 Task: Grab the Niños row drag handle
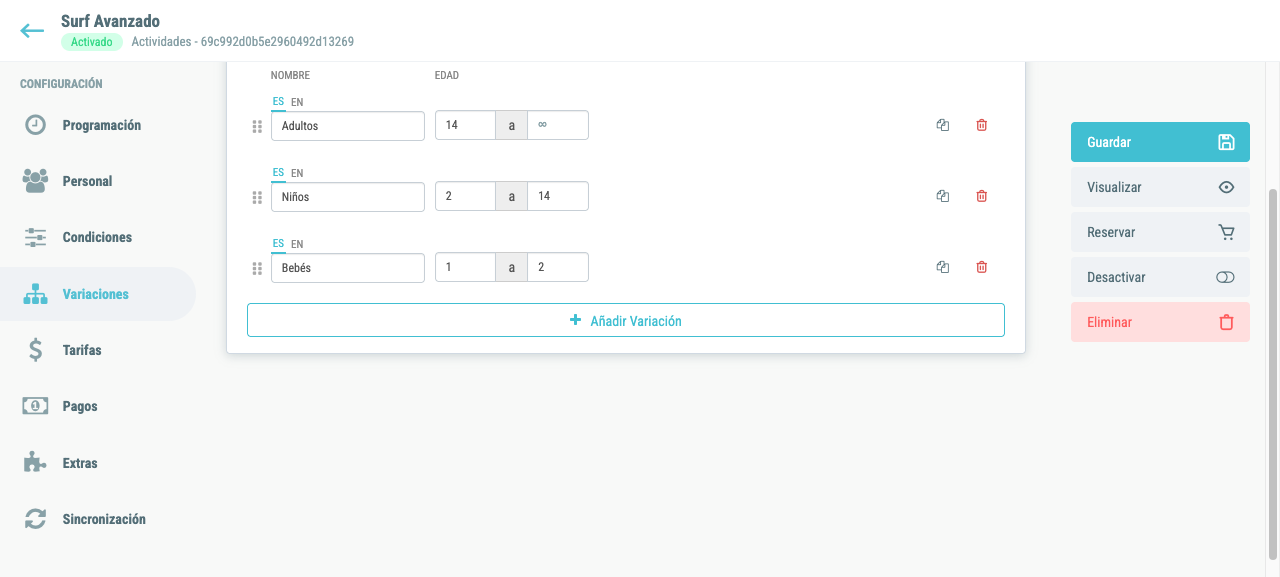257,197
